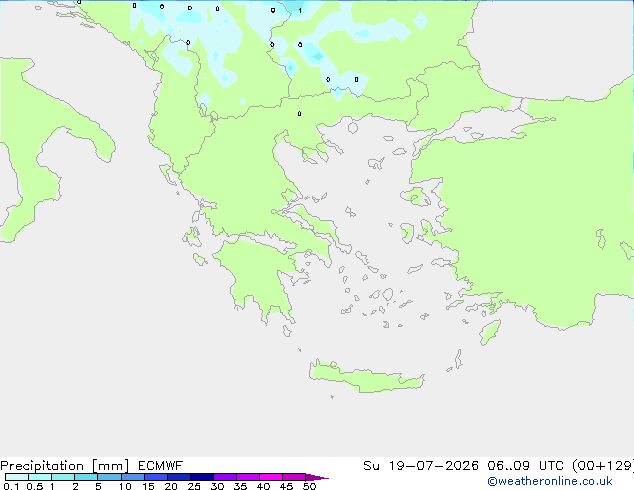Pick the 2 to 5 mm legend color

(86, 477)
